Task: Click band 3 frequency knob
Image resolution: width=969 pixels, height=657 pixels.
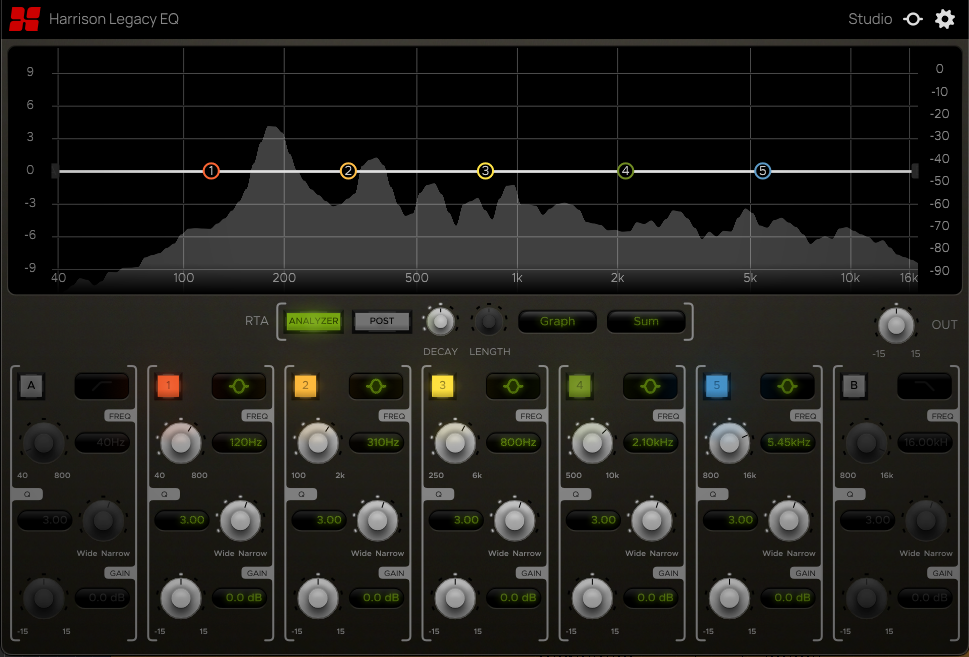Action: click(455, 443)
